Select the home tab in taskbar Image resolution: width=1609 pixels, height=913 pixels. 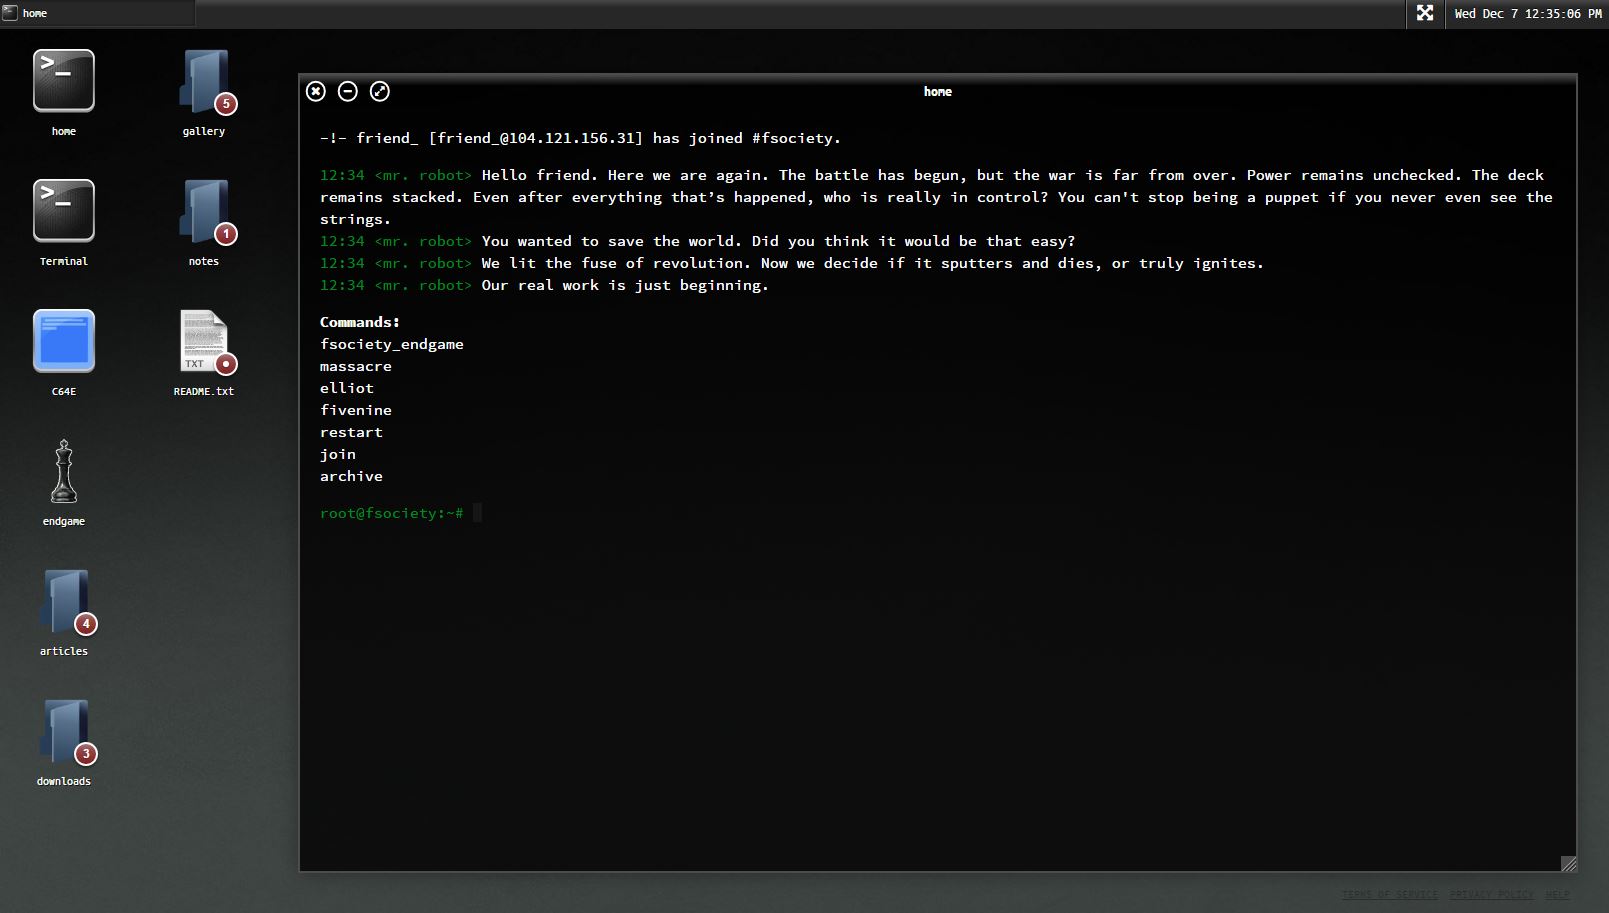[x=97, y=13]
